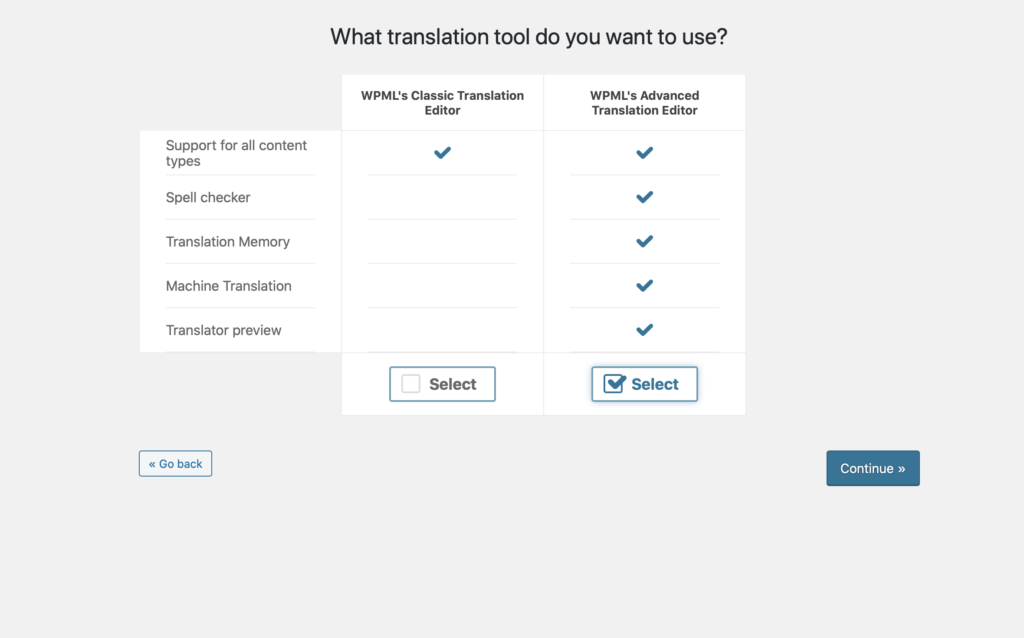Untick the Advanced Translation Editor Select checkbox
The width and height of the screenshot is (1024, 638).
coord(614,384)
